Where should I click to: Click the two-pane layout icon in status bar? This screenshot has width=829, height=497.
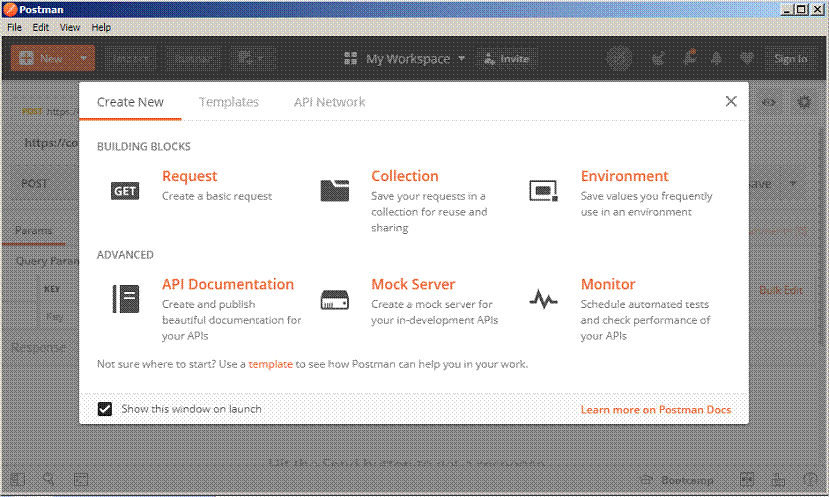747,480
